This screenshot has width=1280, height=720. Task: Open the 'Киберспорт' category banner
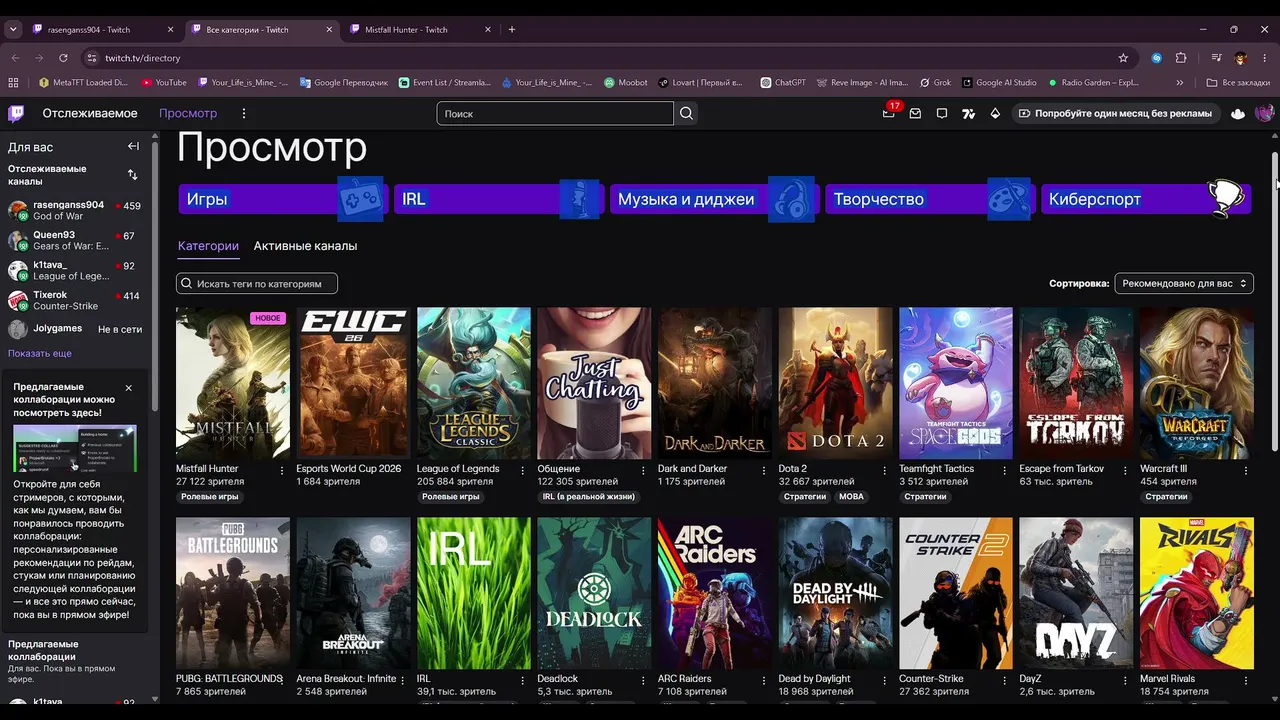click(x=1146, y=199)
